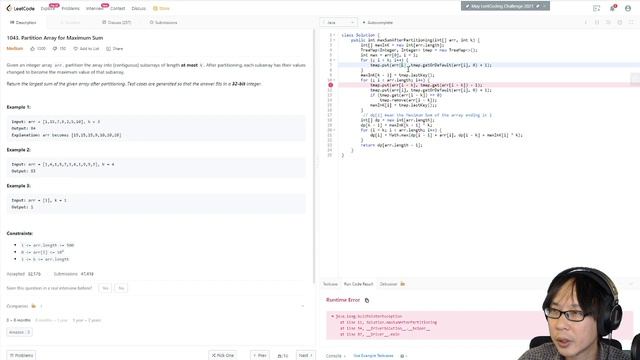Click the Amazon company tag
This screenshot has height=360, width=640.
click(19, 332)
